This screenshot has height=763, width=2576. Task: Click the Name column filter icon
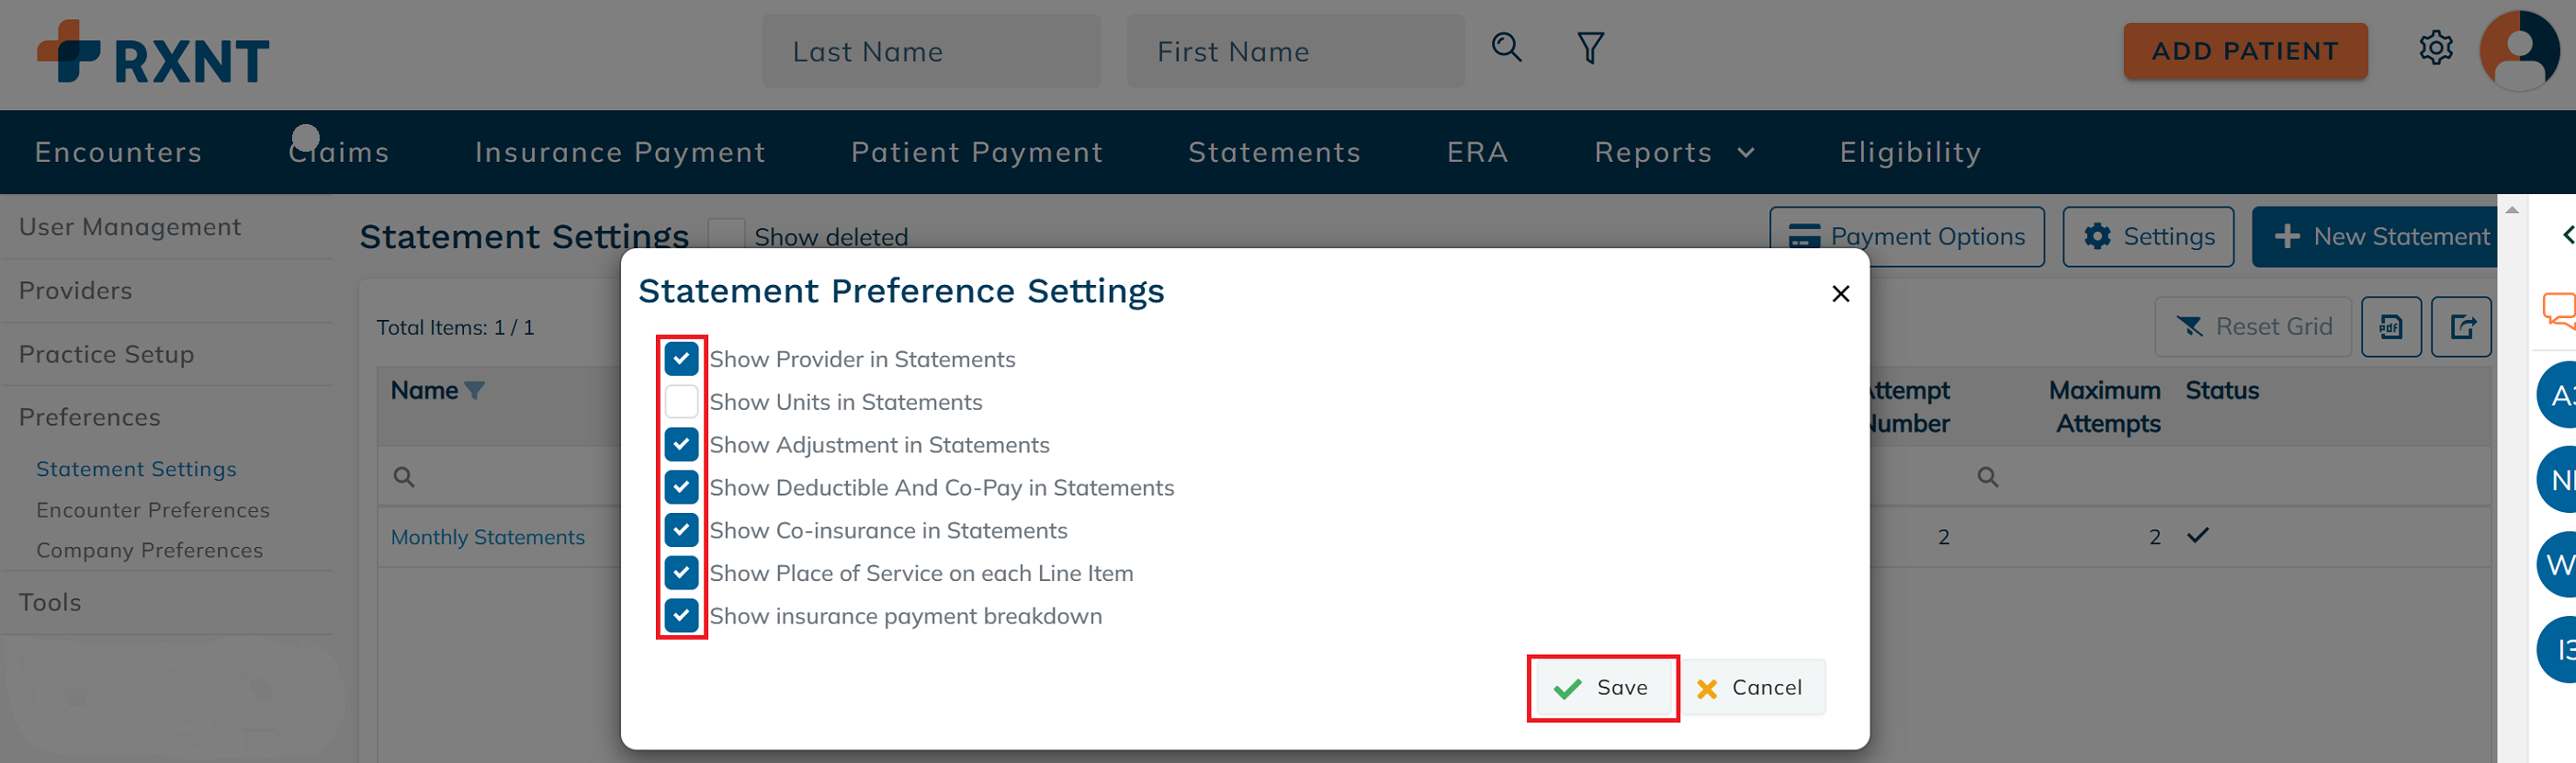click(475, 390)
